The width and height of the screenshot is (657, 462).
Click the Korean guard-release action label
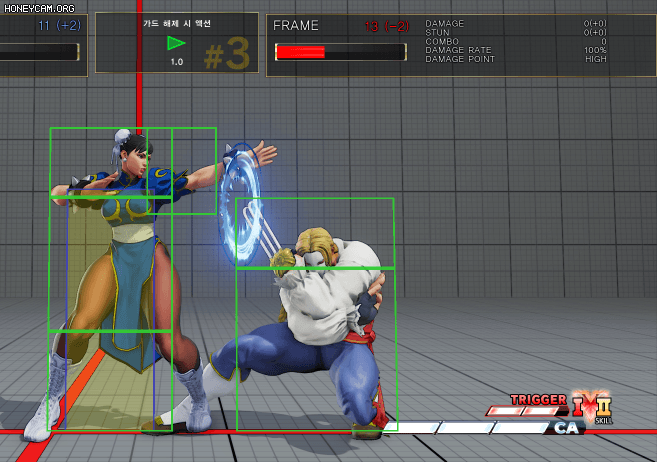[176, 23]
